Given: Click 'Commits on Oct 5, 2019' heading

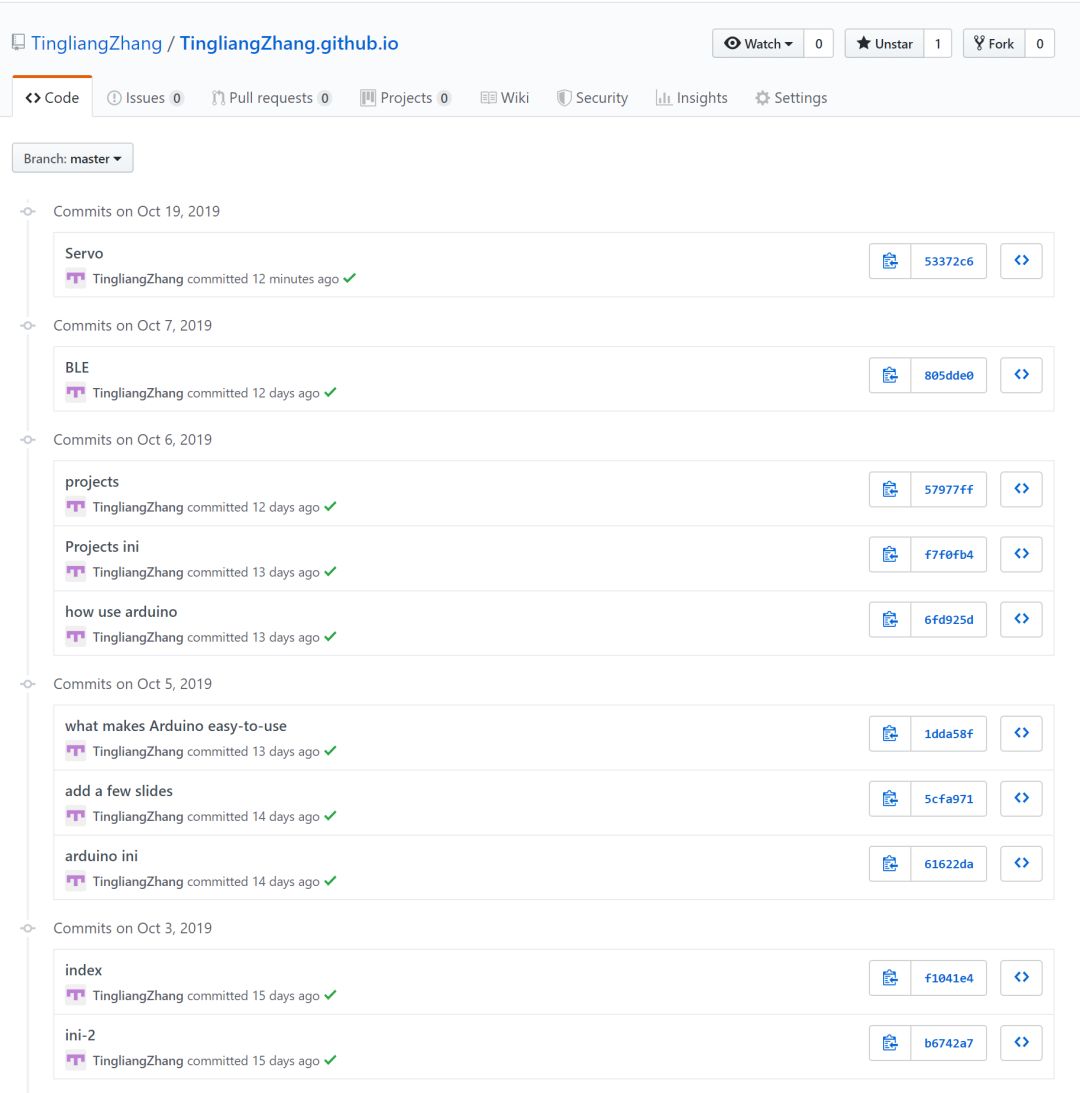Looking at the screenshot, I should click(x=132, y=684).
